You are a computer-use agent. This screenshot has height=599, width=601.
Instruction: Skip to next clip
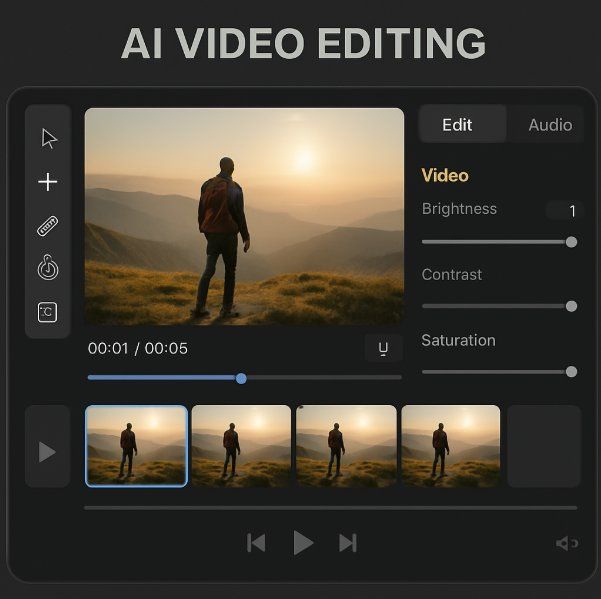[348, 543]
